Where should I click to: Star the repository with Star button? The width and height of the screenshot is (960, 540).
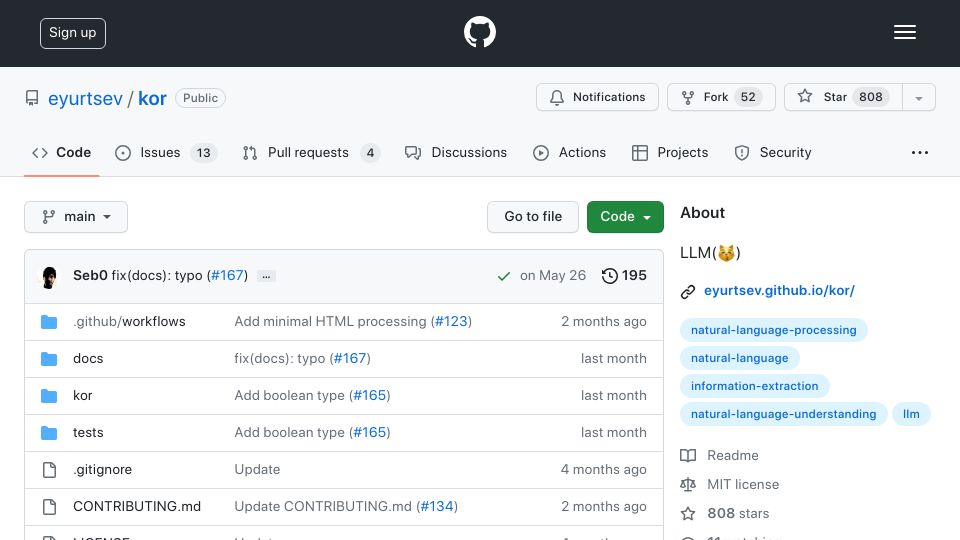click(x=843, y=97)
